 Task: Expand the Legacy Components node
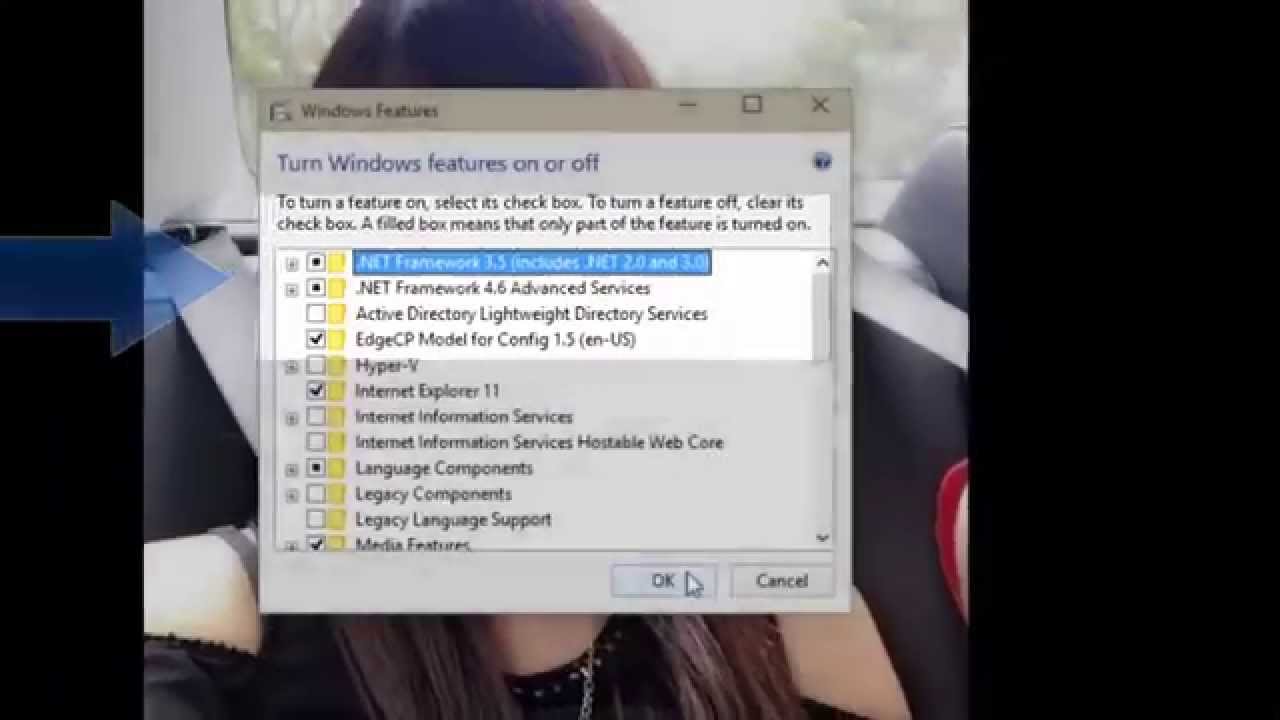(292, 495)
